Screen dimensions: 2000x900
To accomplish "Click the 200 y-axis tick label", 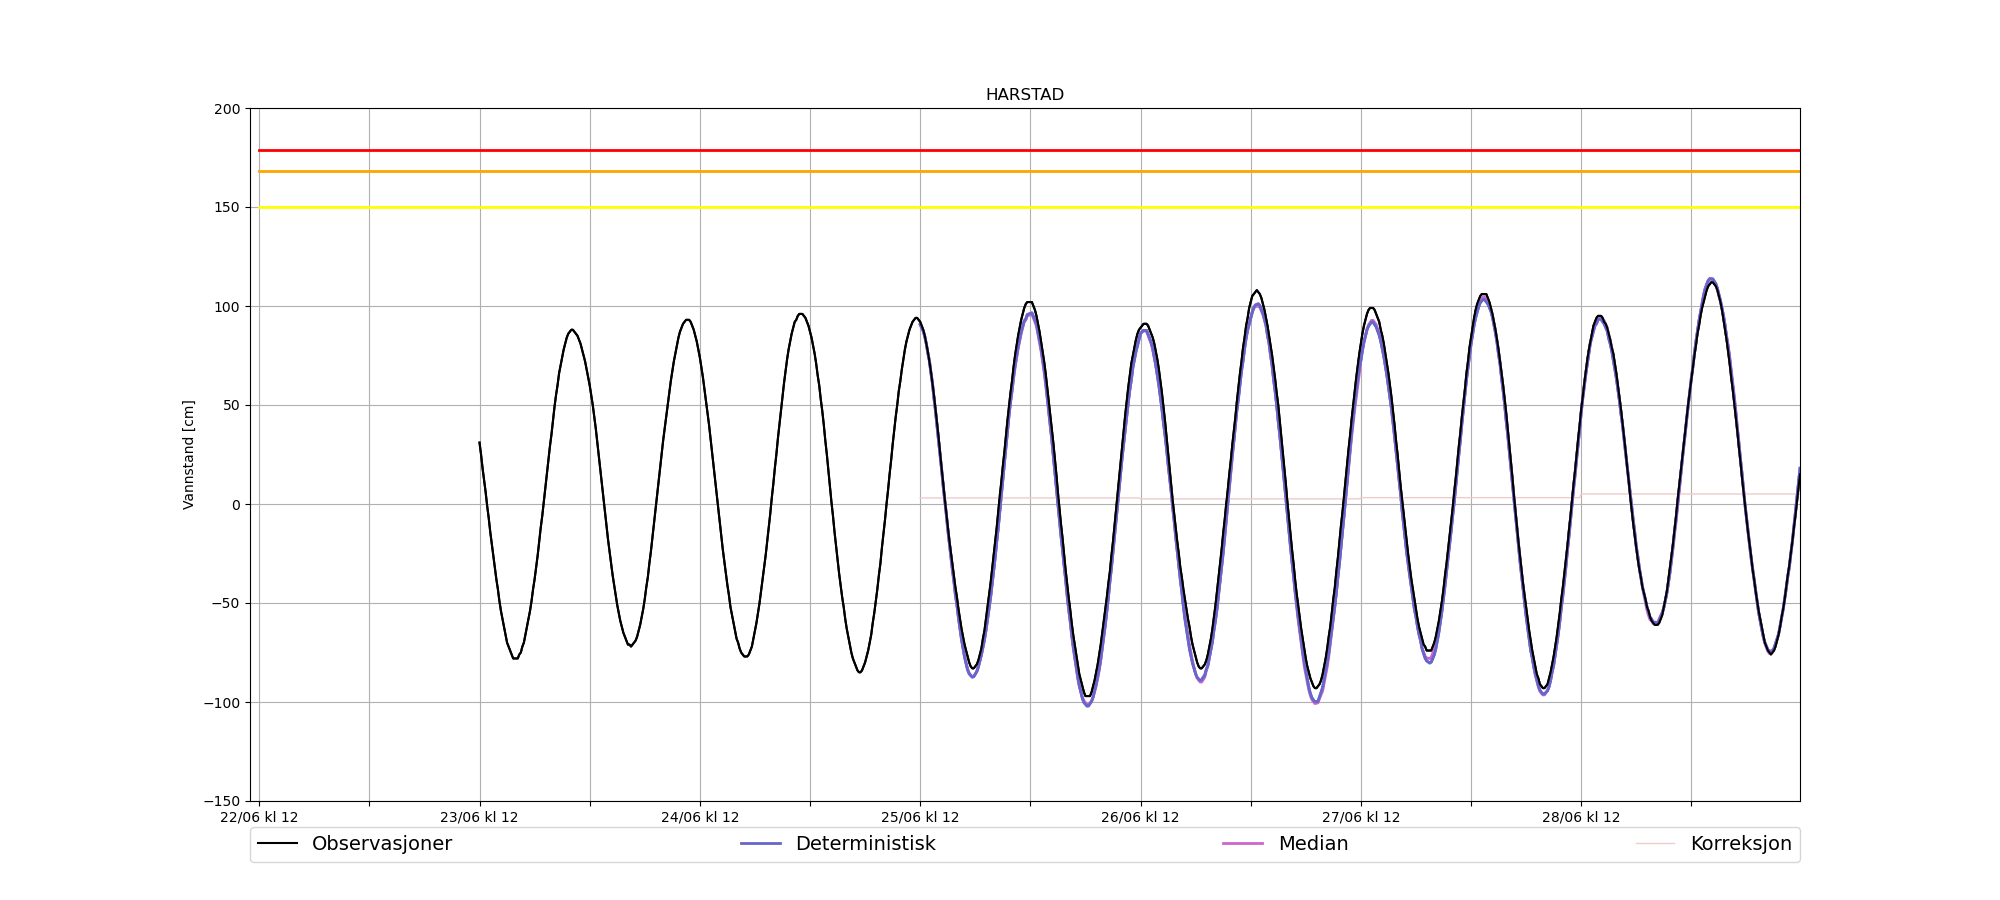I will click(228, 109).
